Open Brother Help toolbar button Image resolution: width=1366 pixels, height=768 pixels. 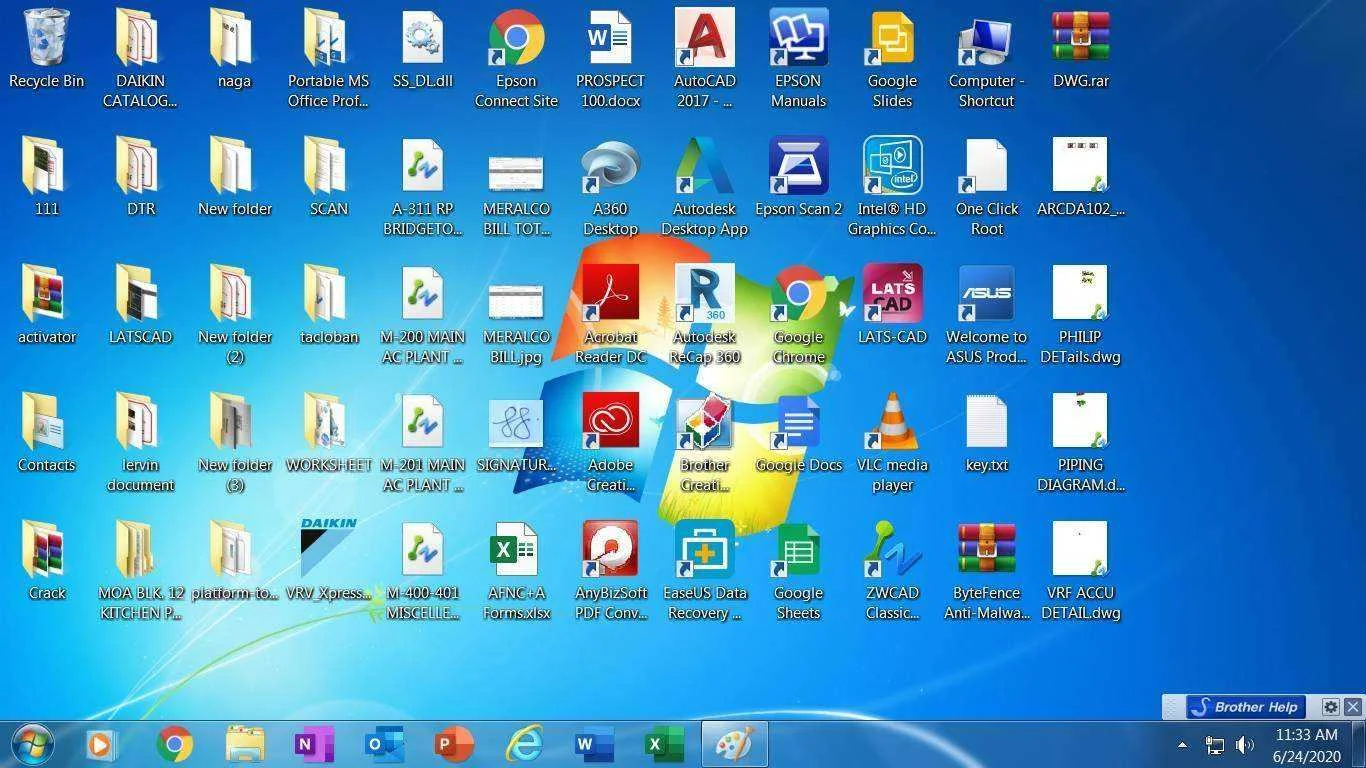point(1244,707)
